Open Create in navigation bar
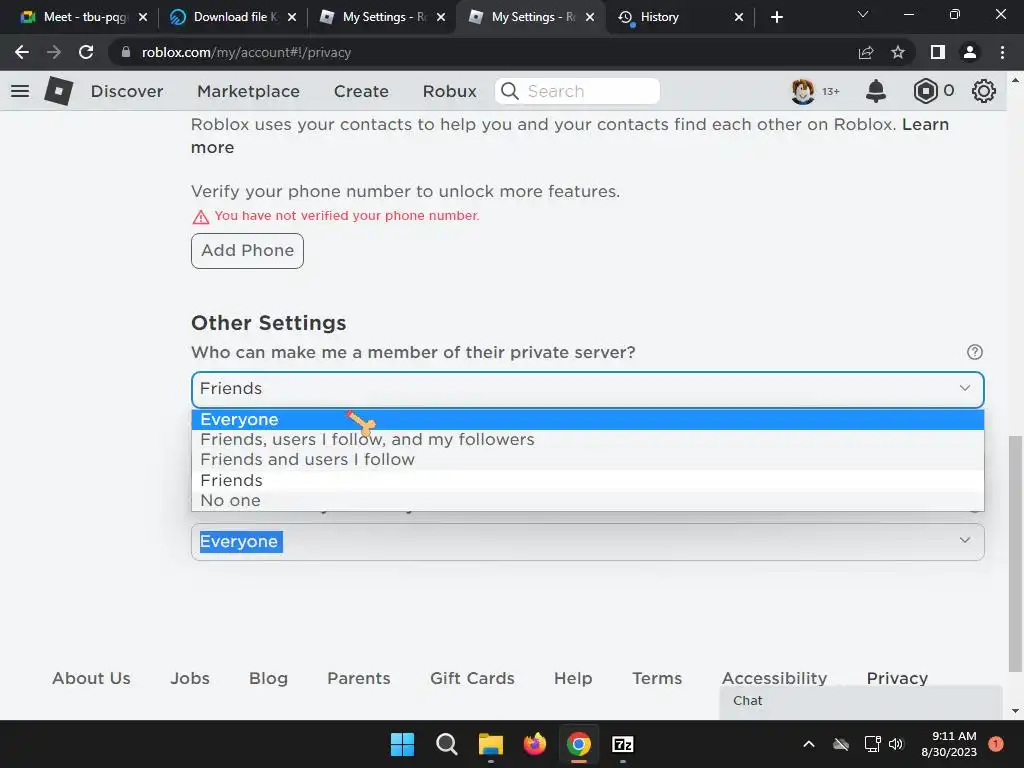1024x768 pixels. [361, 91]
